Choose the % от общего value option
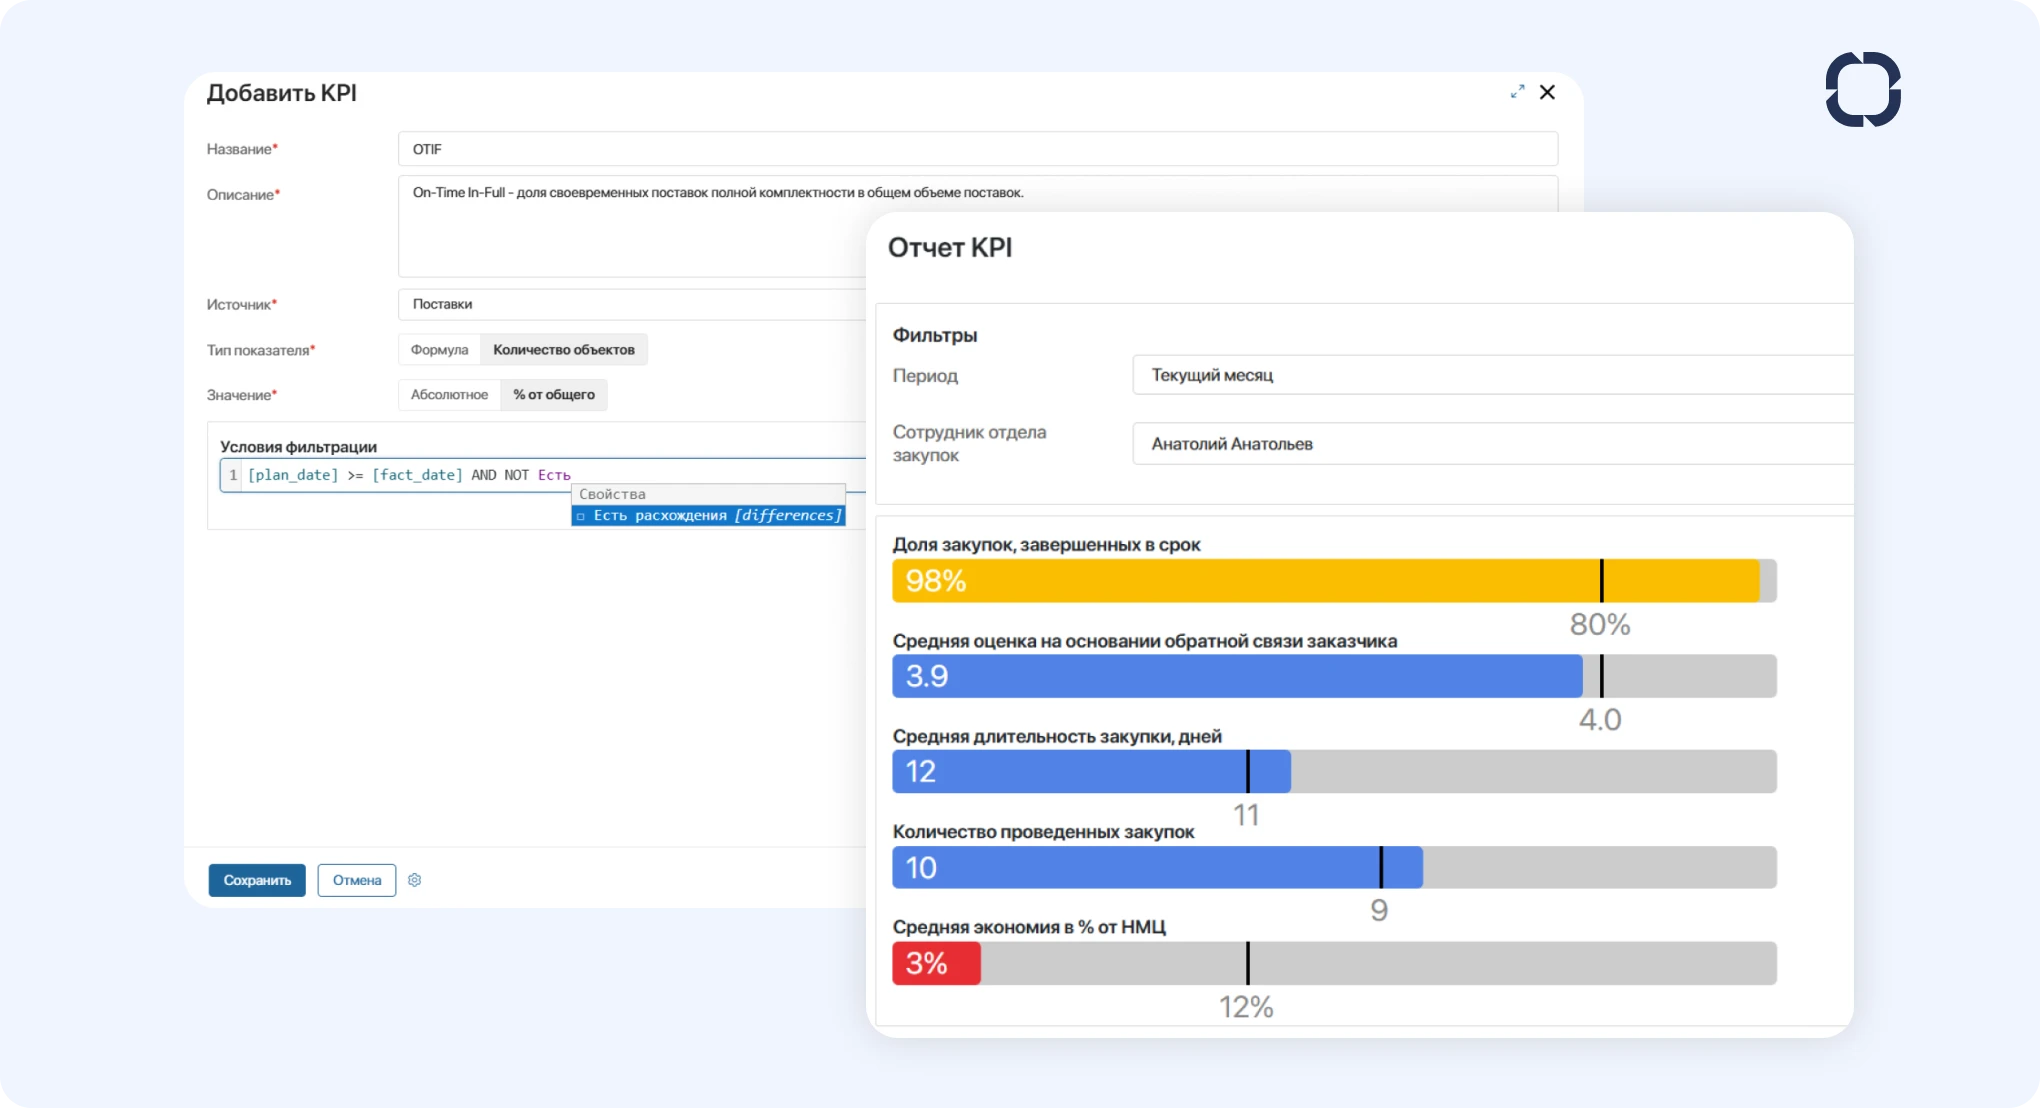The width and height of the screenshot is (2040, 1108). pyautogui.click(x=554, y=395)
